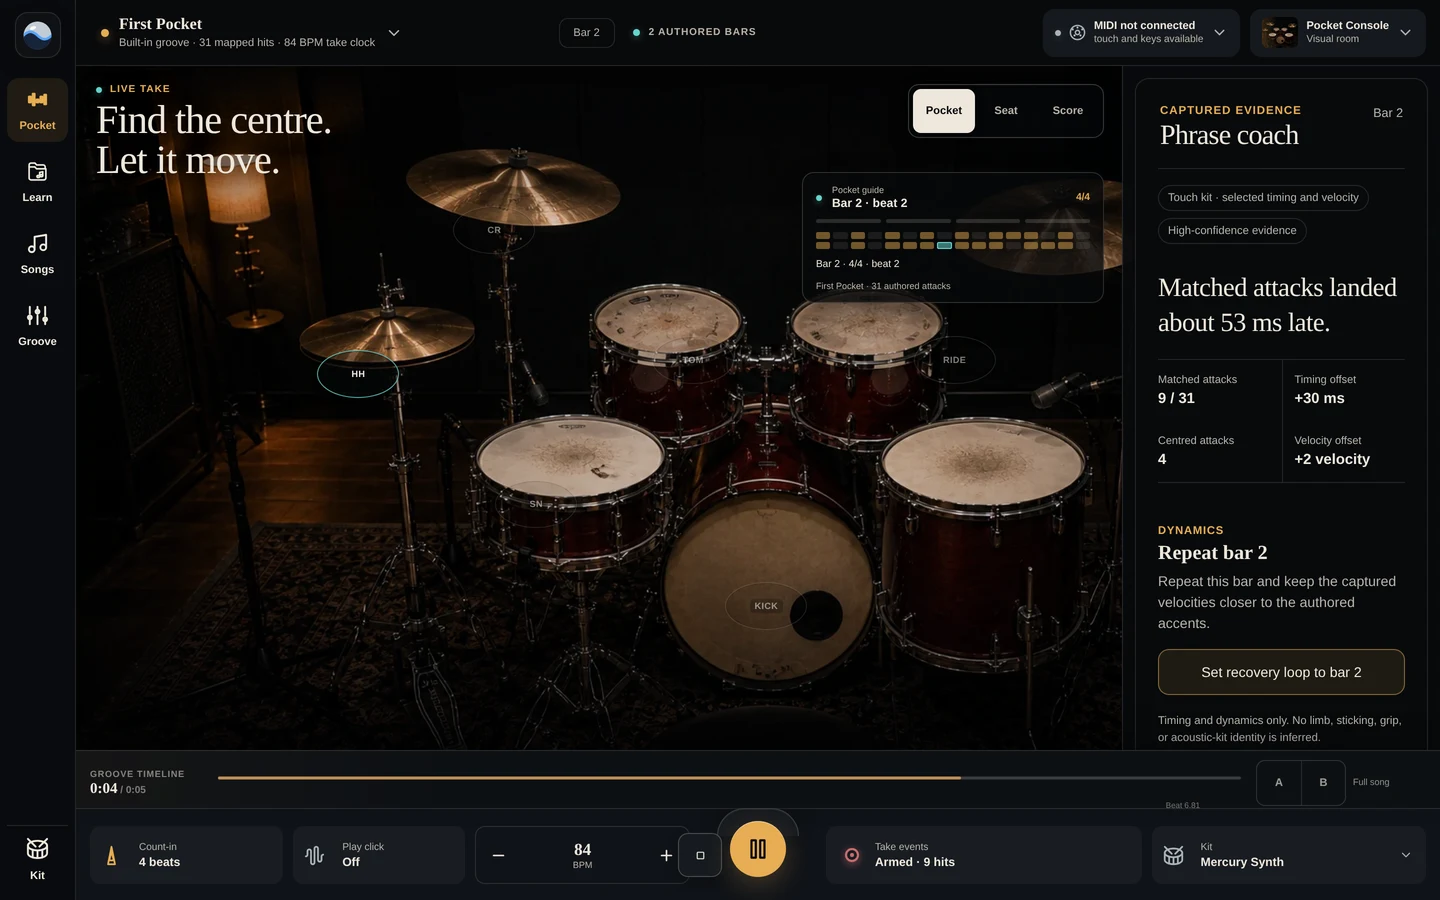Hit the KICK pad
This screenshot has width=1440, height=900.
[x=766, y=606]
